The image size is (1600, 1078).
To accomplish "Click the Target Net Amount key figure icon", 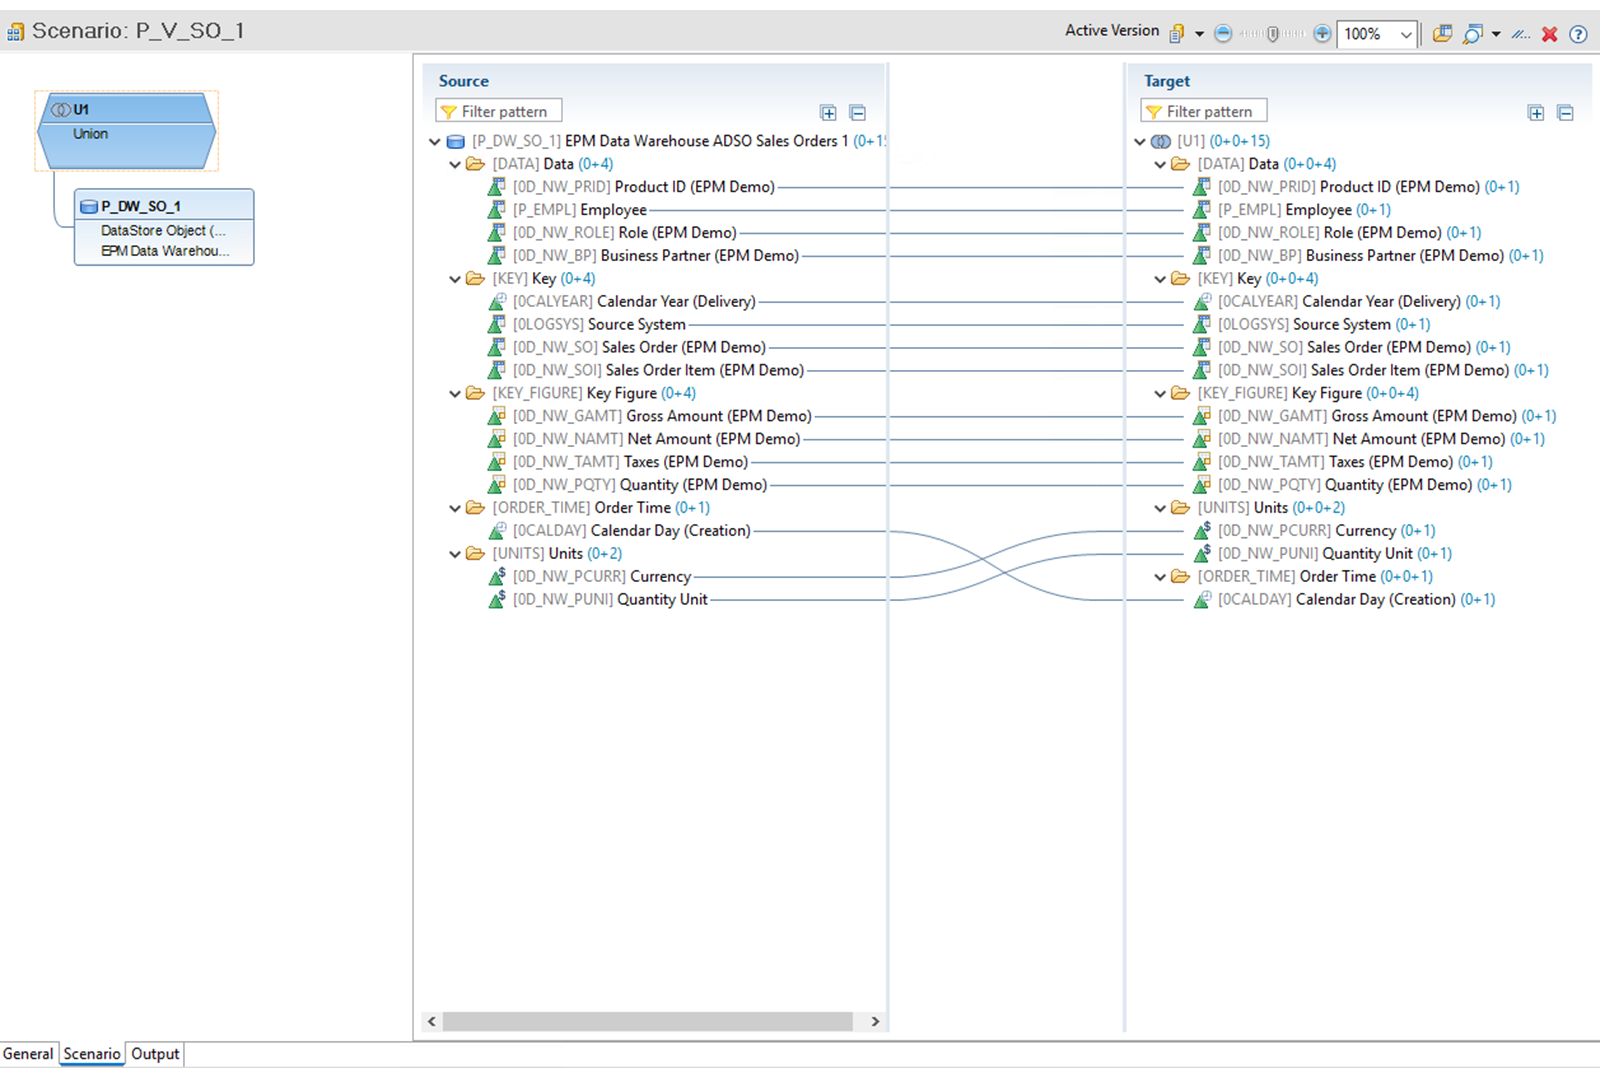I will pos(1202,439).
